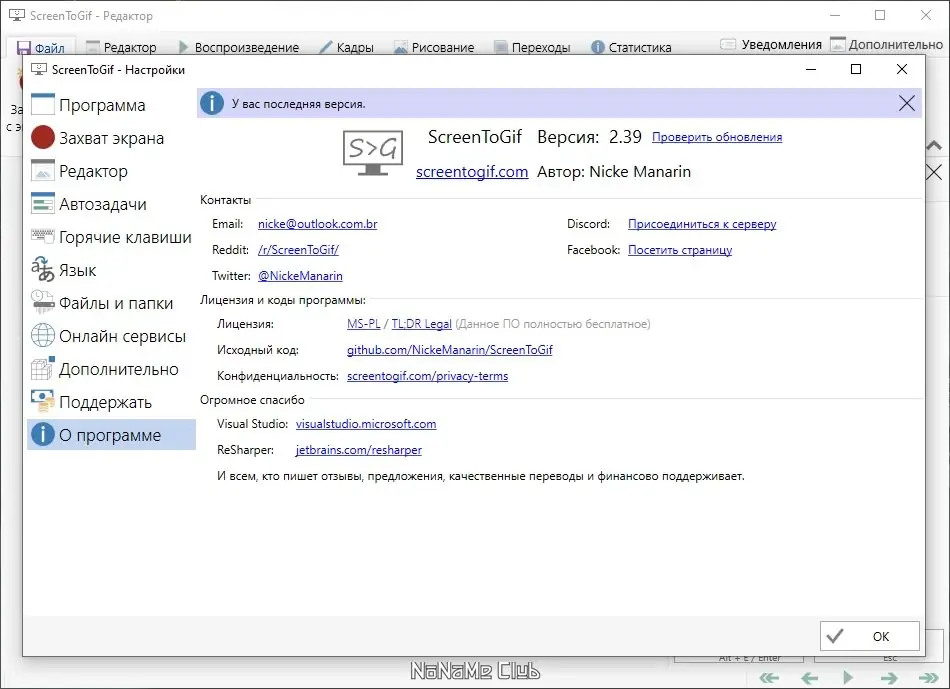This screenshot has width=950, height=689.
Task: Click the ScreenToGif S>G logo
Action: click(373, 153)
